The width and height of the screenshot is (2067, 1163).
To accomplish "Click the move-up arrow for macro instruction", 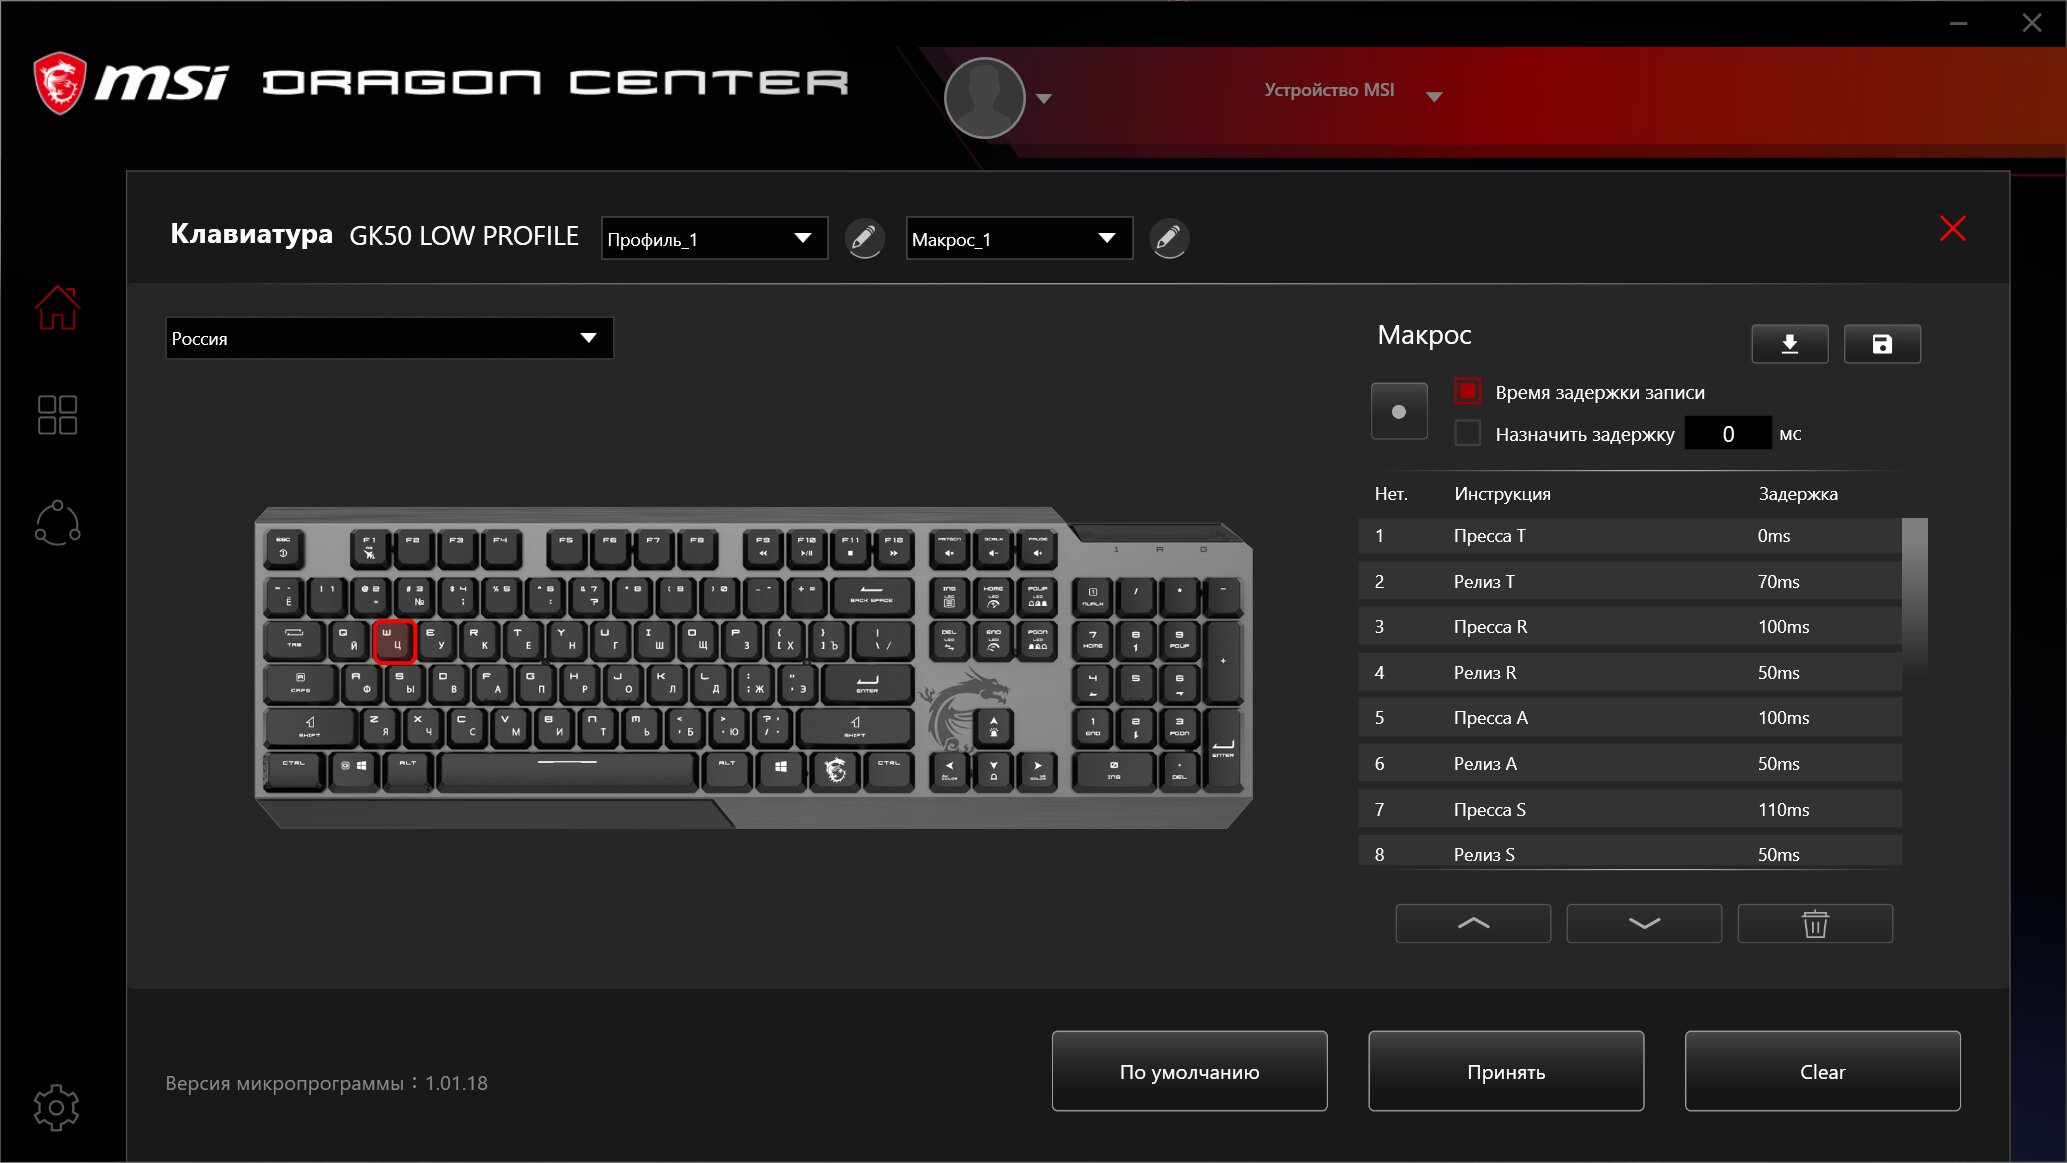I will [1472, 923].
